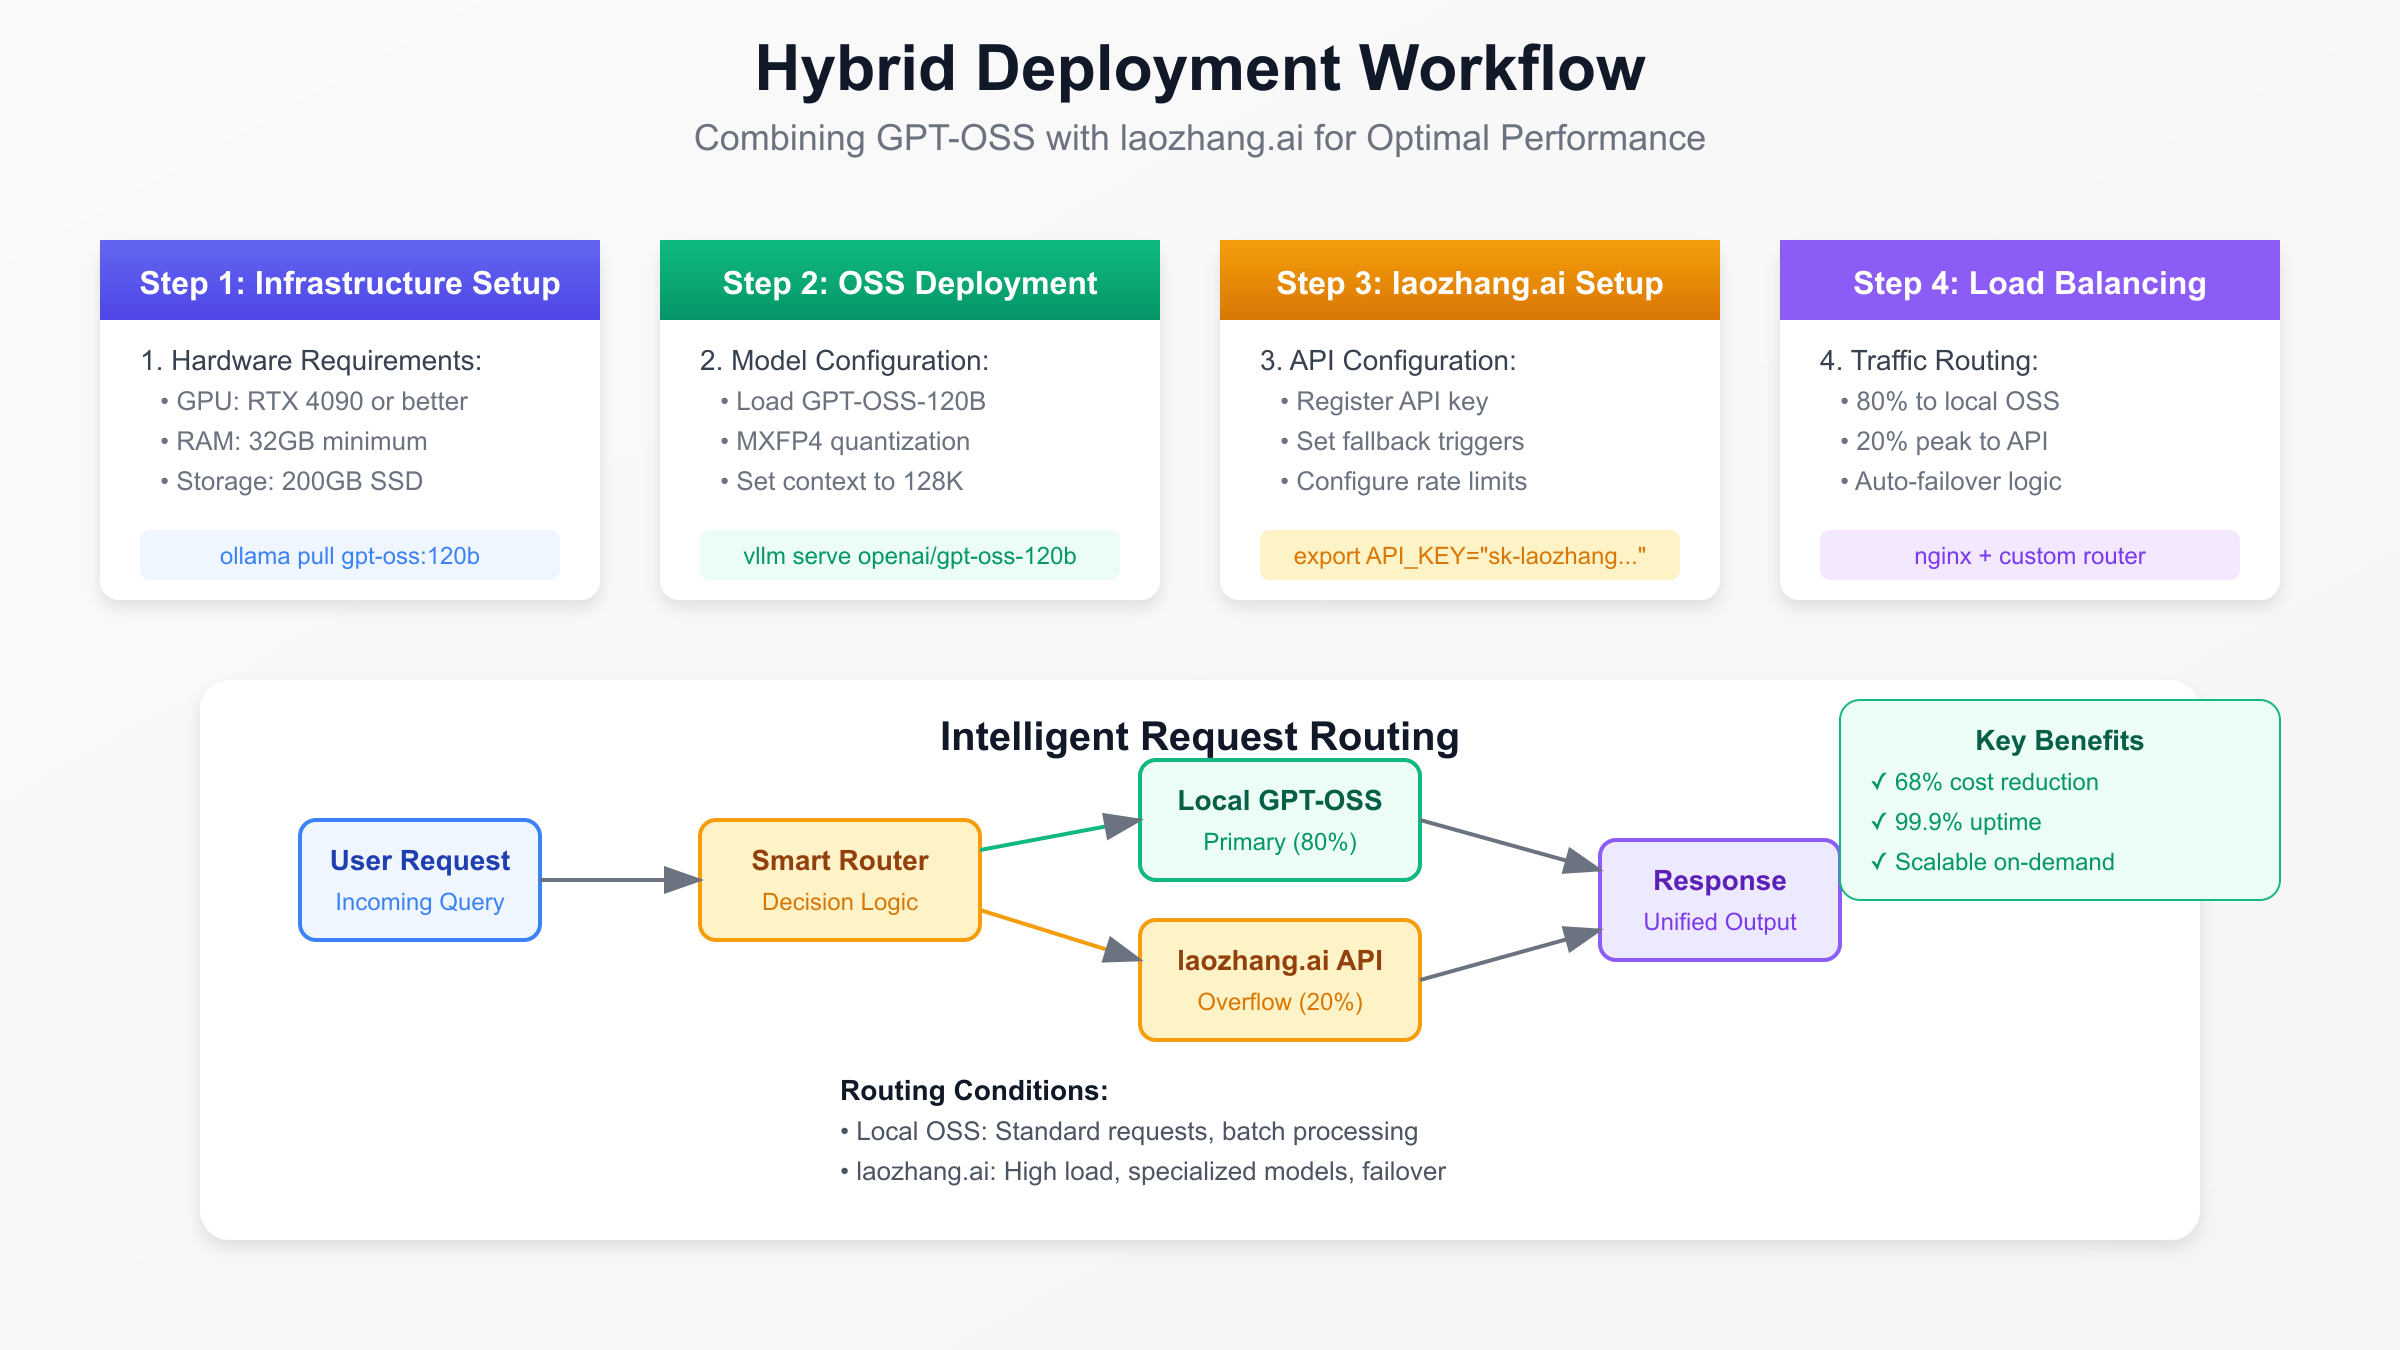Image resolution: width=2400 pixels, height=1350 pixels.
Task: Click '4. Traffic Routing:' heading
Action: tap(1929, 361)
